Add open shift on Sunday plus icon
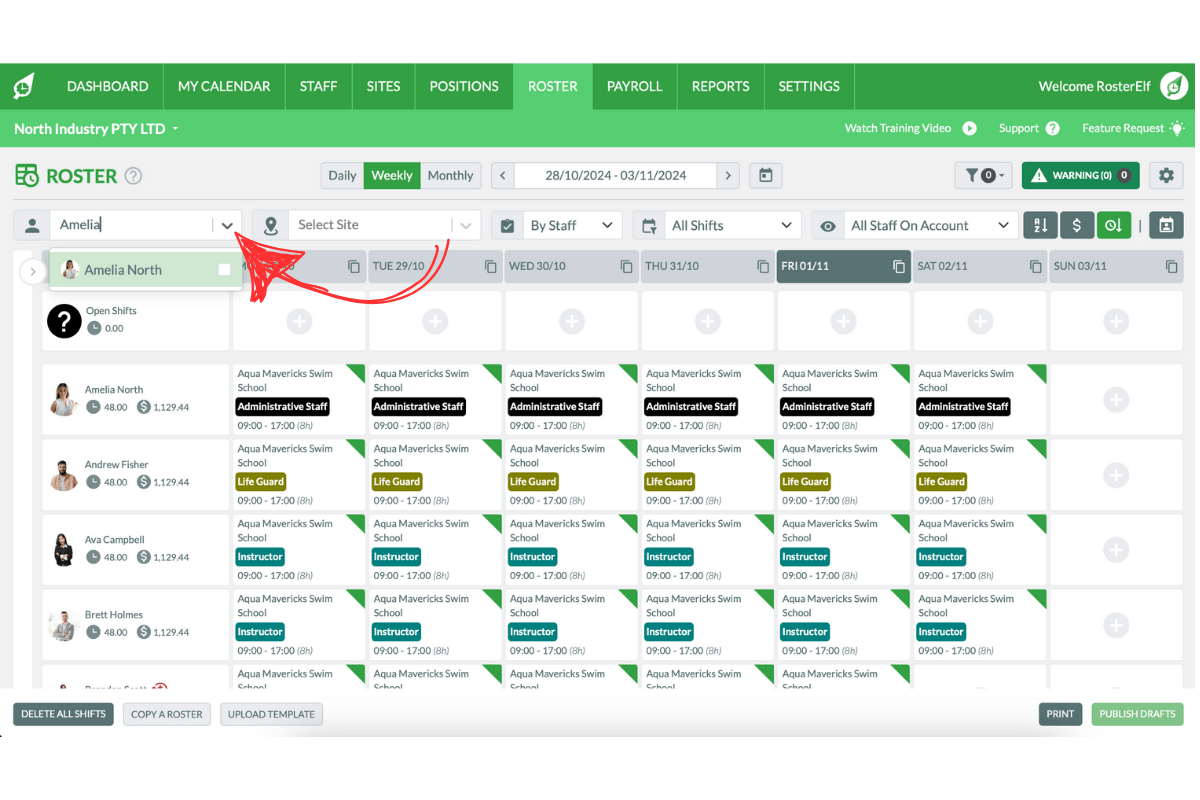This screenshot has width=1200, height=800. point(1116,321)
